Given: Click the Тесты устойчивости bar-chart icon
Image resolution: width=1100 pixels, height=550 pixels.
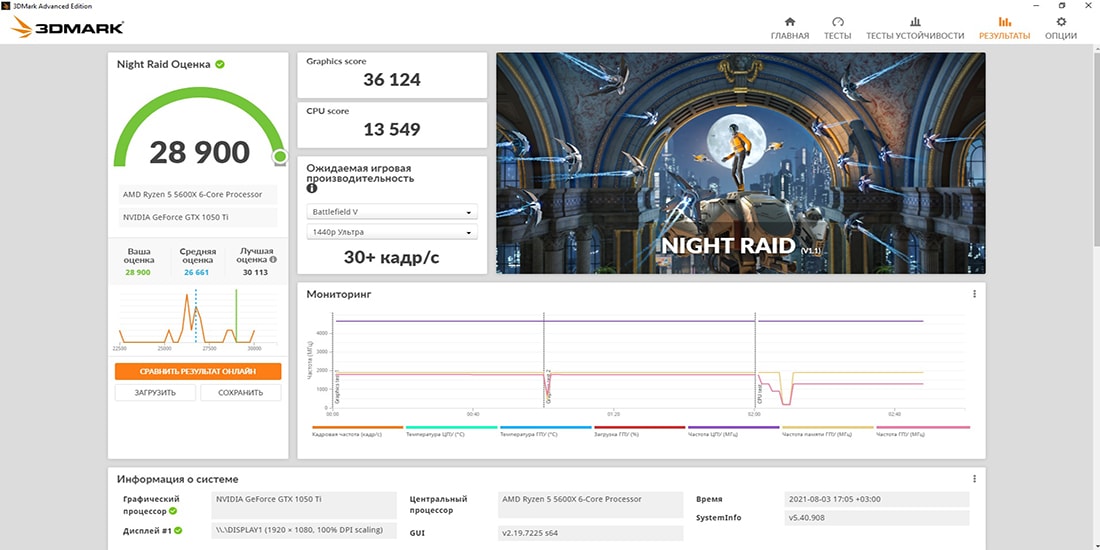Looking at the screenshot, I should point(914,22).
